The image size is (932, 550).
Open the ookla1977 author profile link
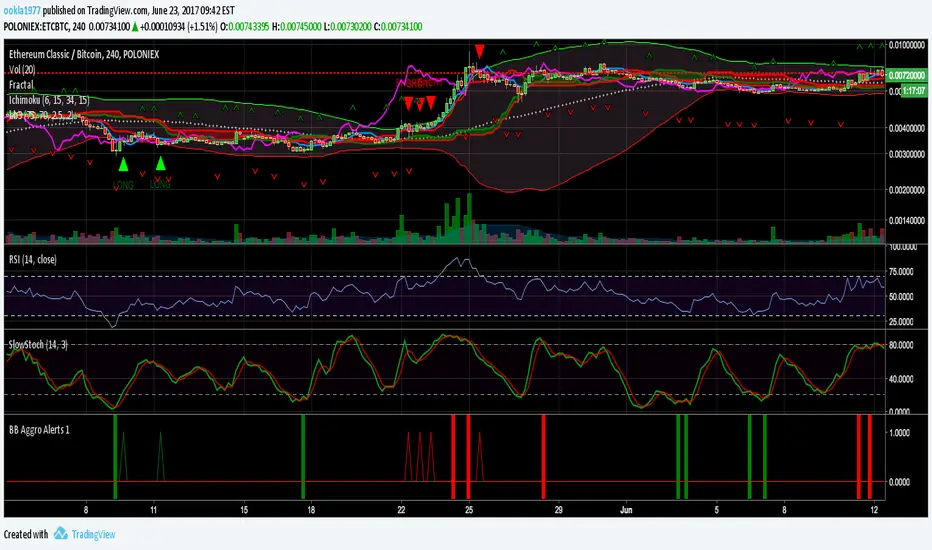coord(22,10)
